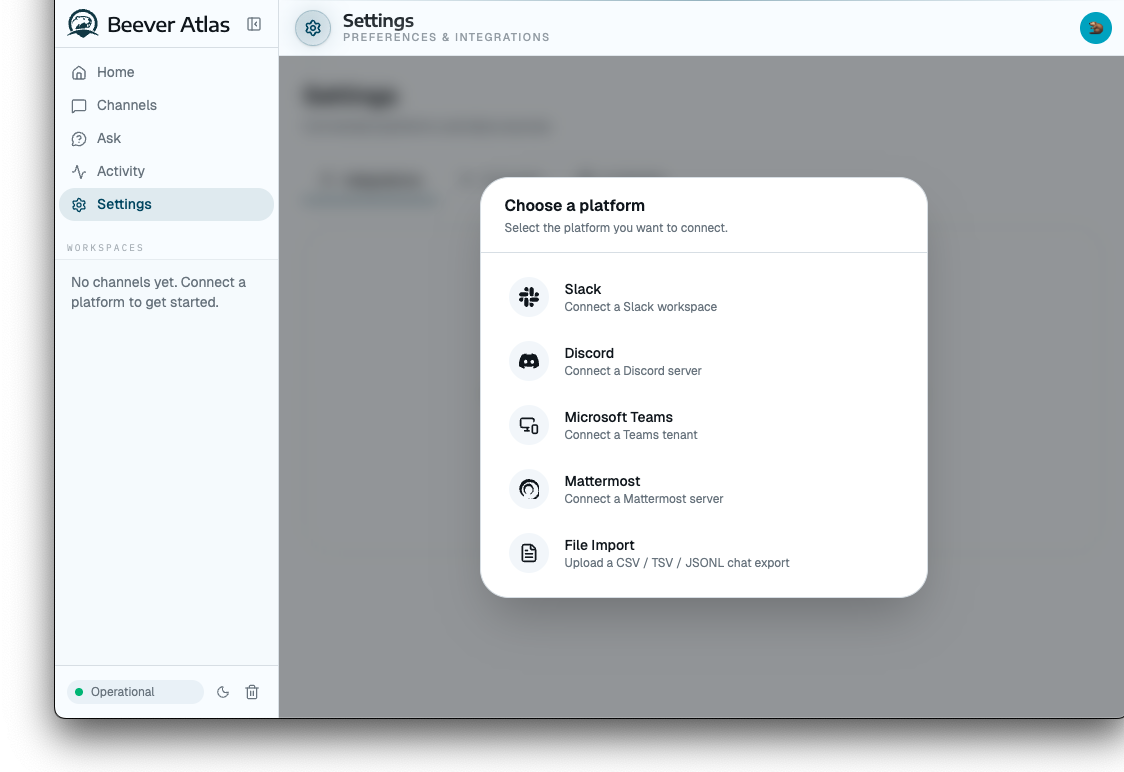Collapse the sidebar panel icon

(x=254, y=24)
